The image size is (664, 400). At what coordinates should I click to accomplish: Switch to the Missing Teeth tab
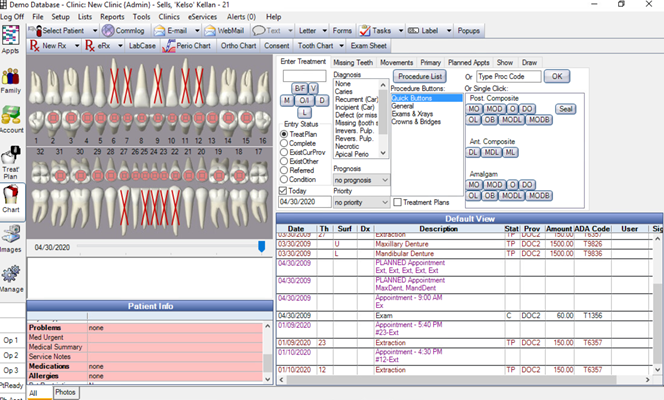coord(353,63)
